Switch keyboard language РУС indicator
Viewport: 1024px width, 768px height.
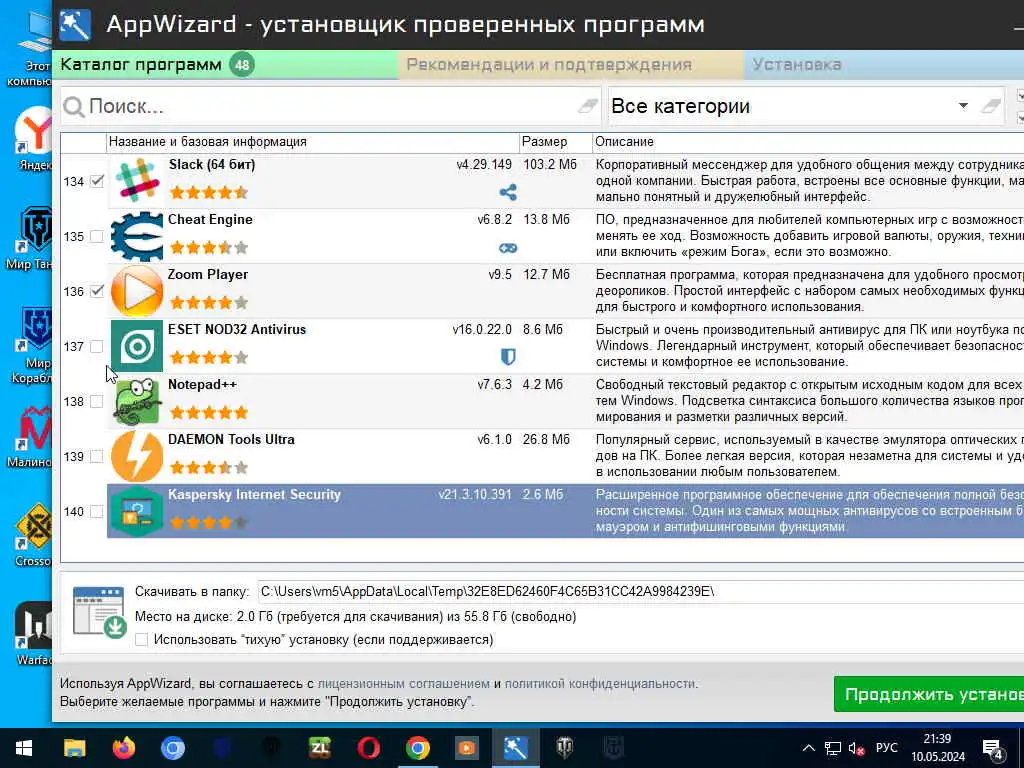click(887, 748)
